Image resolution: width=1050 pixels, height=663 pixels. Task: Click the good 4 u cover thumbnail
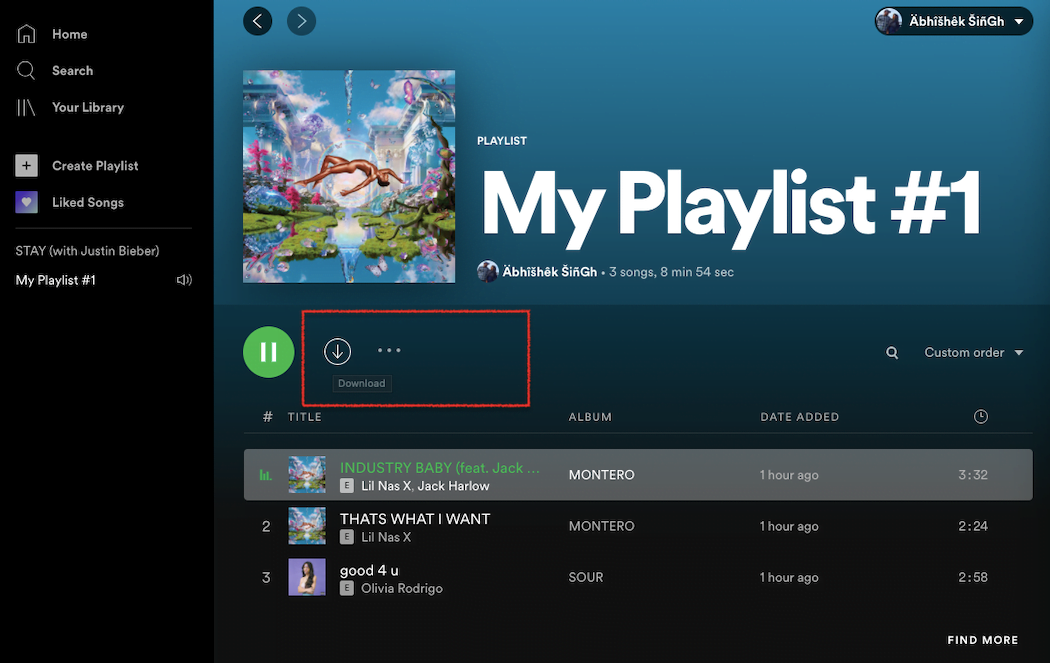(307, 577)
